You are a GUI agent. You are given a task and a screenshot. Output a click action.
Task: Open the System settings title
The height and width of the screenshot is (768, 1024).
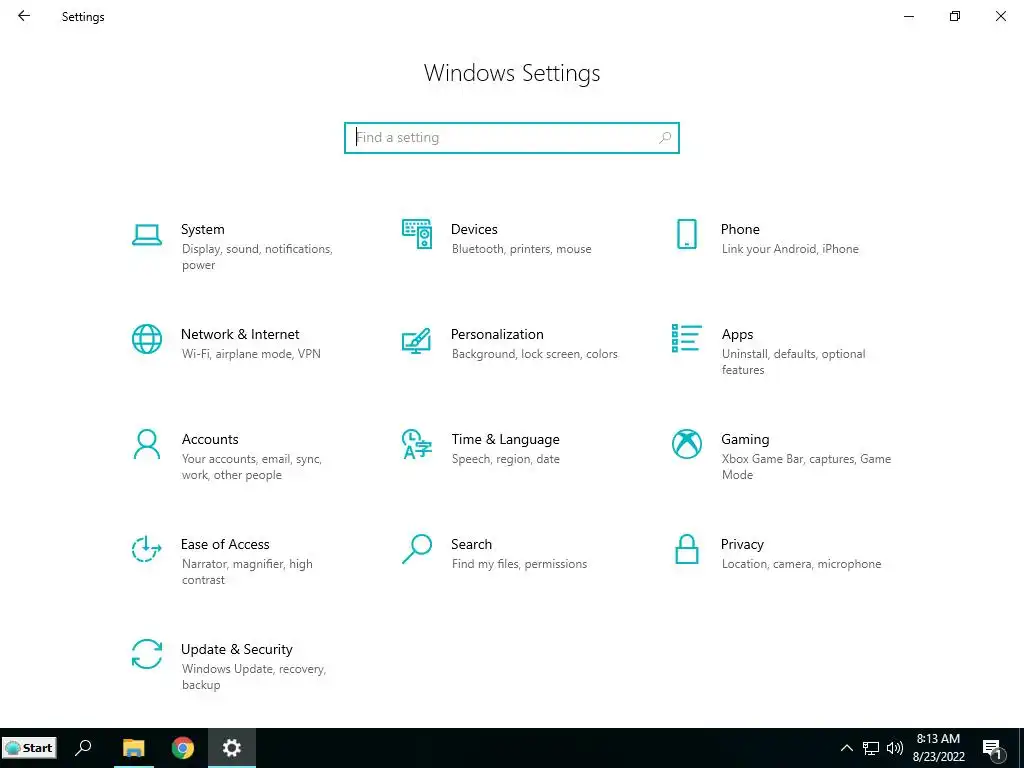click(202, 229)
